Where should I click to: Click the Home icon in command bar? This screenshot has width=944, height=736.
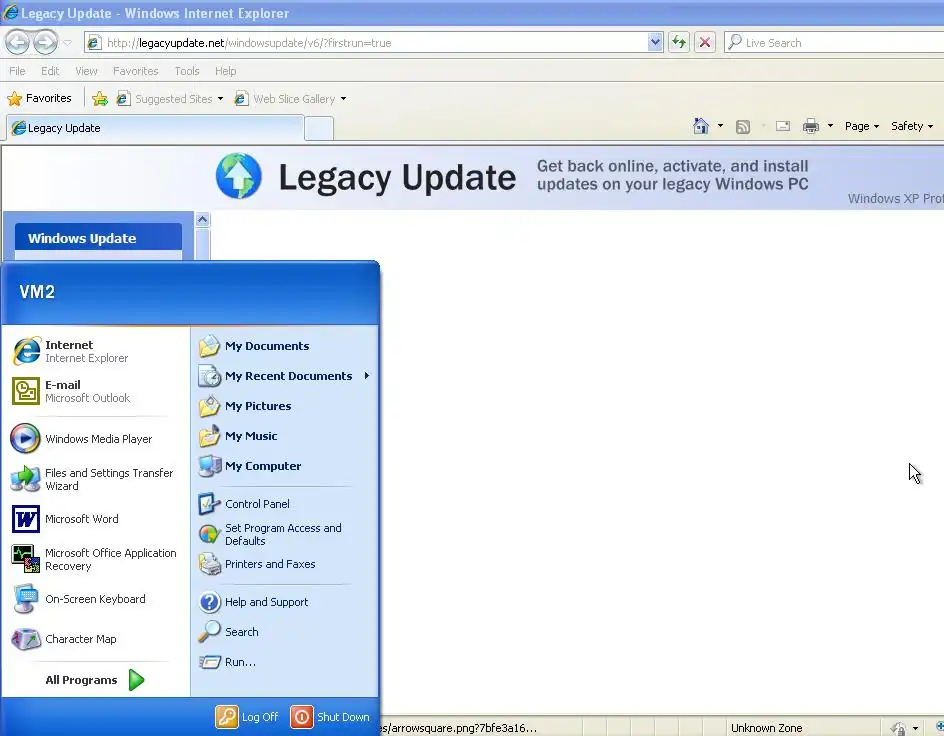point(701,126)
